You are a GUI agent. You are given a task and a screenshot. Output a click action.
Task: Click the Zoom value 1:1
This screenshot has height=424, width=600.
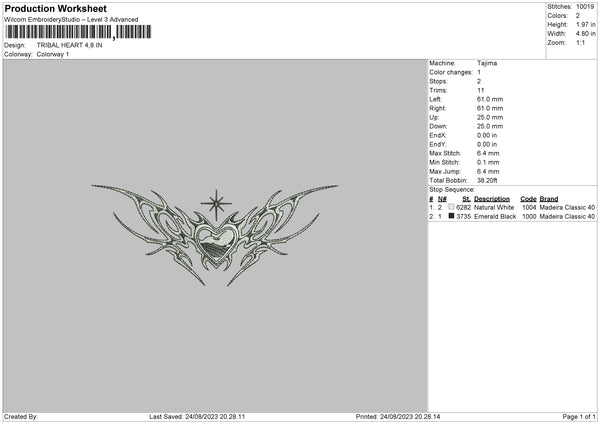click(x=580, y=42)
